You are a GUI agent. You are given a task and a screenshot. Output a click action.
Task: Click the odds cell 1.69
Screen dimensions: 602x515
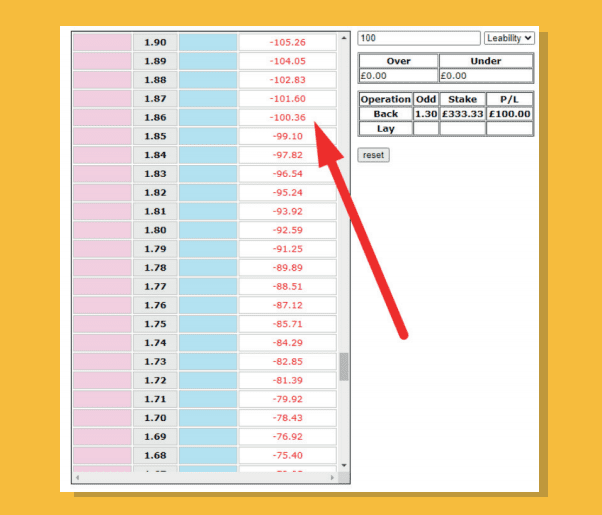tap(155, 437)
